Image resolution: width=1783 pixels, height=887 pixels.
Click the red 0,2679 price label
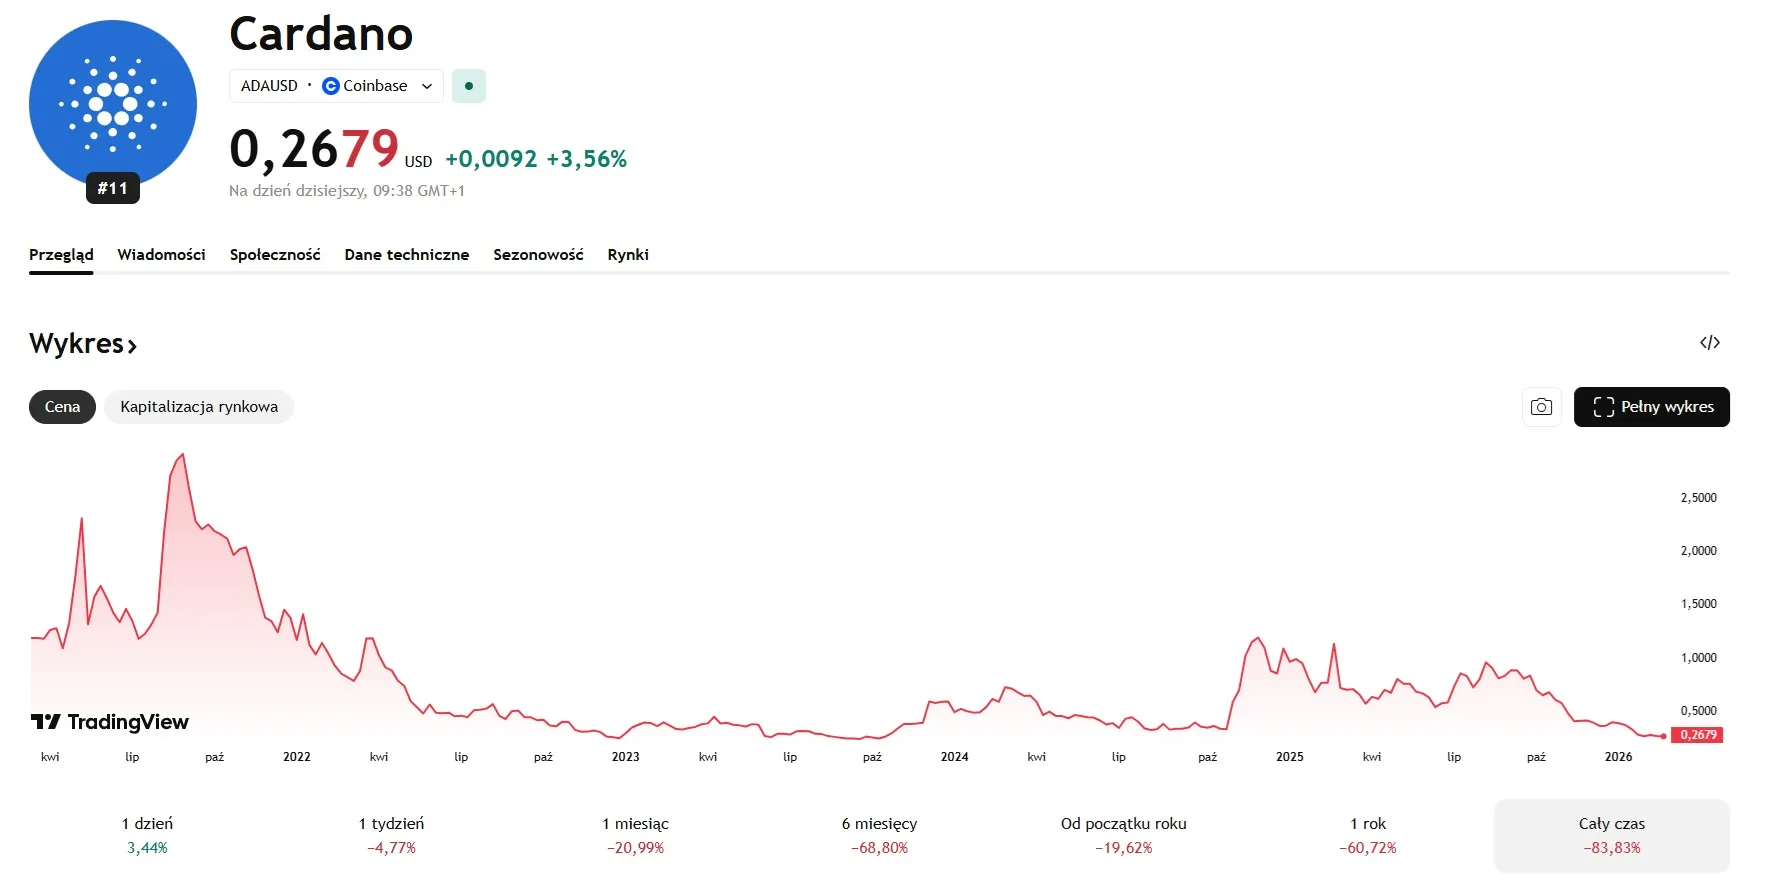1697,735
